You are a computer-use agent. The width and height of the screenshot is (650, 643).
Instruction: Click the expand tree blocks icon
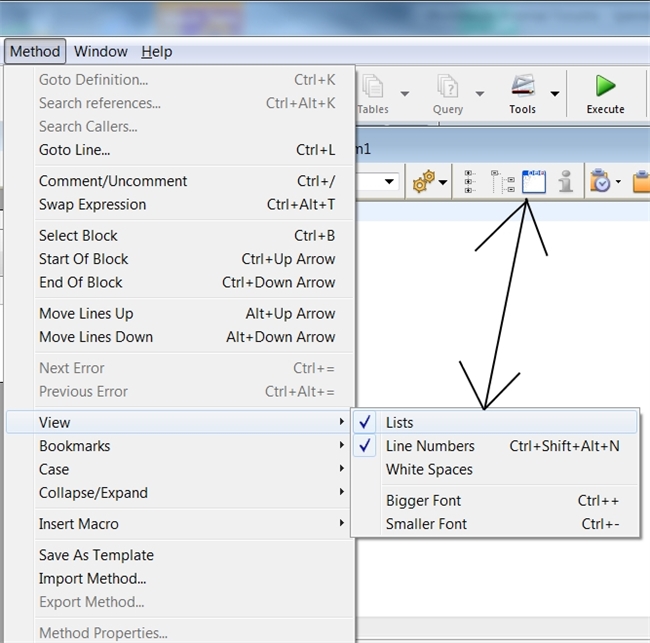tap(502, 181)
